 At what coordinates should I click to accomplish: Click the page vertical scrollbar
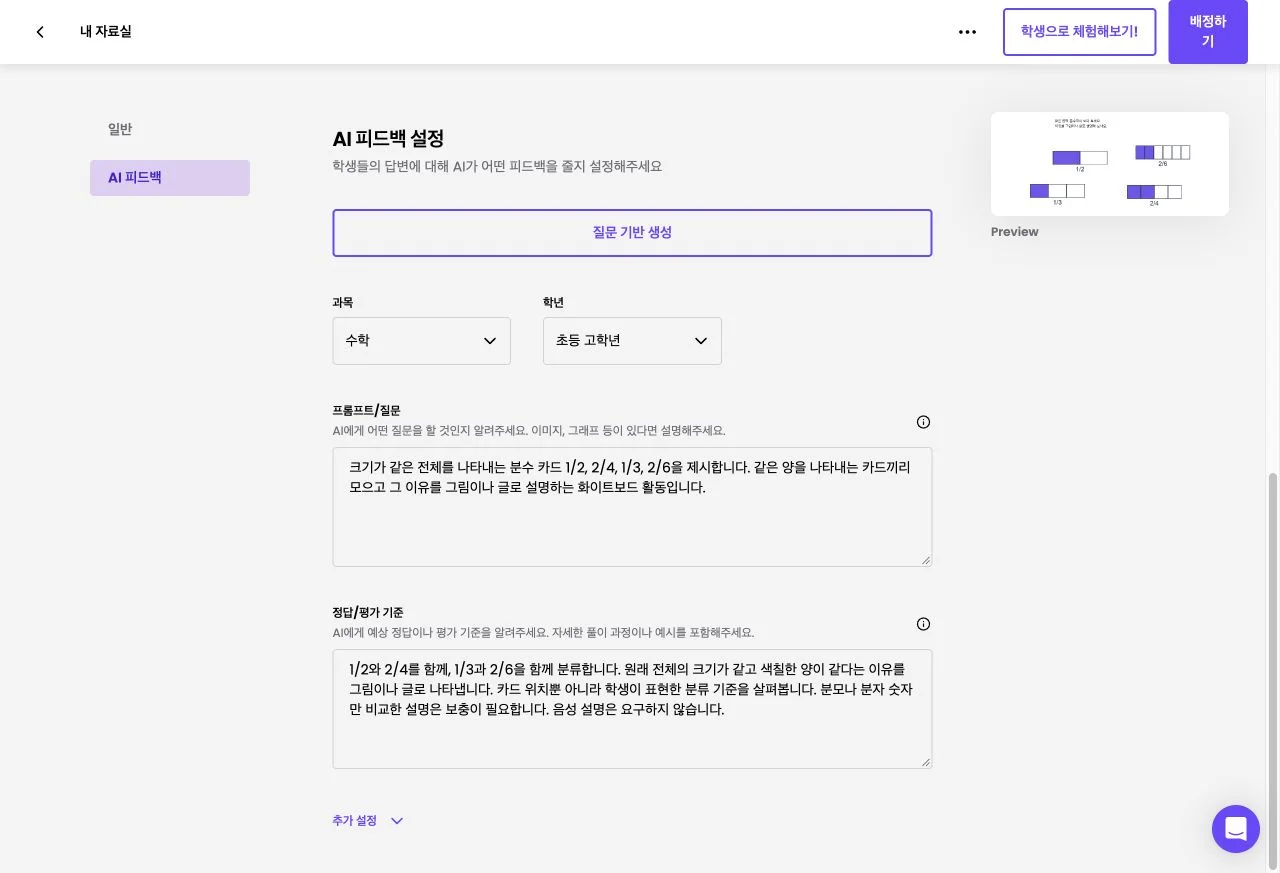1273,670
